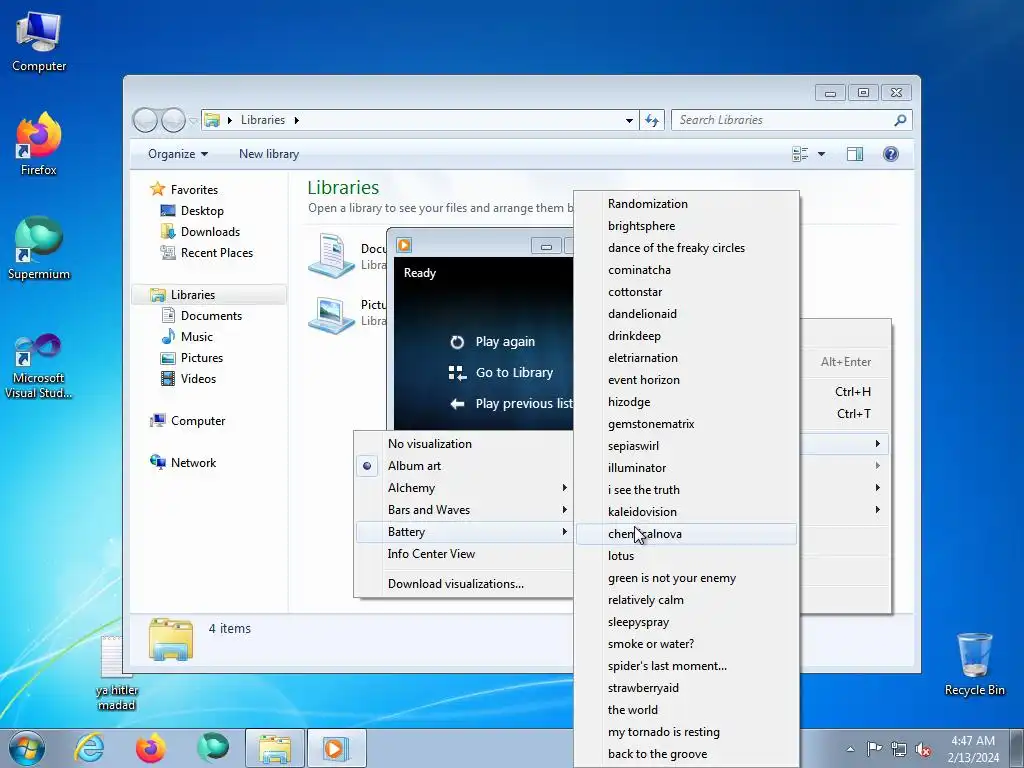Select Desktop in Favorites

click(x=193, y=211)
